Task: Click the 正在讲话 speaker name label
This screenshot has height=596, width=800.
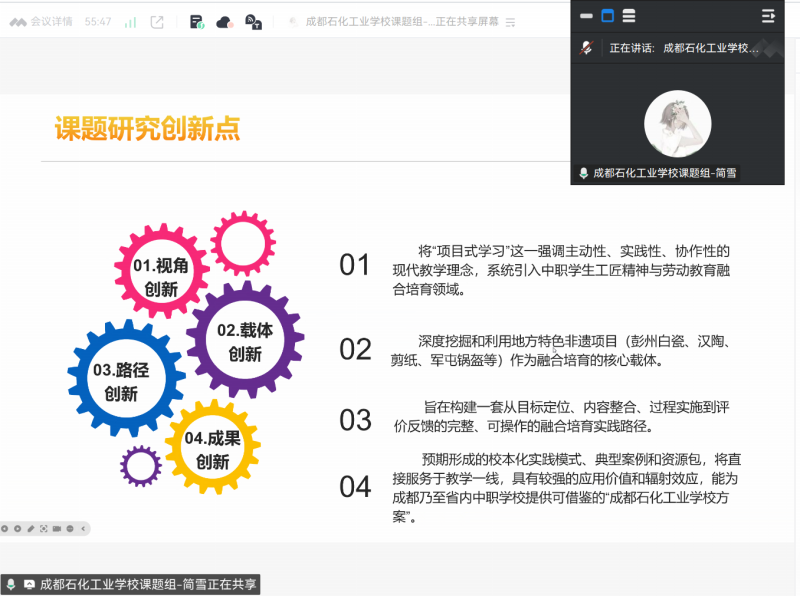Action: click(x=684, y=48)
